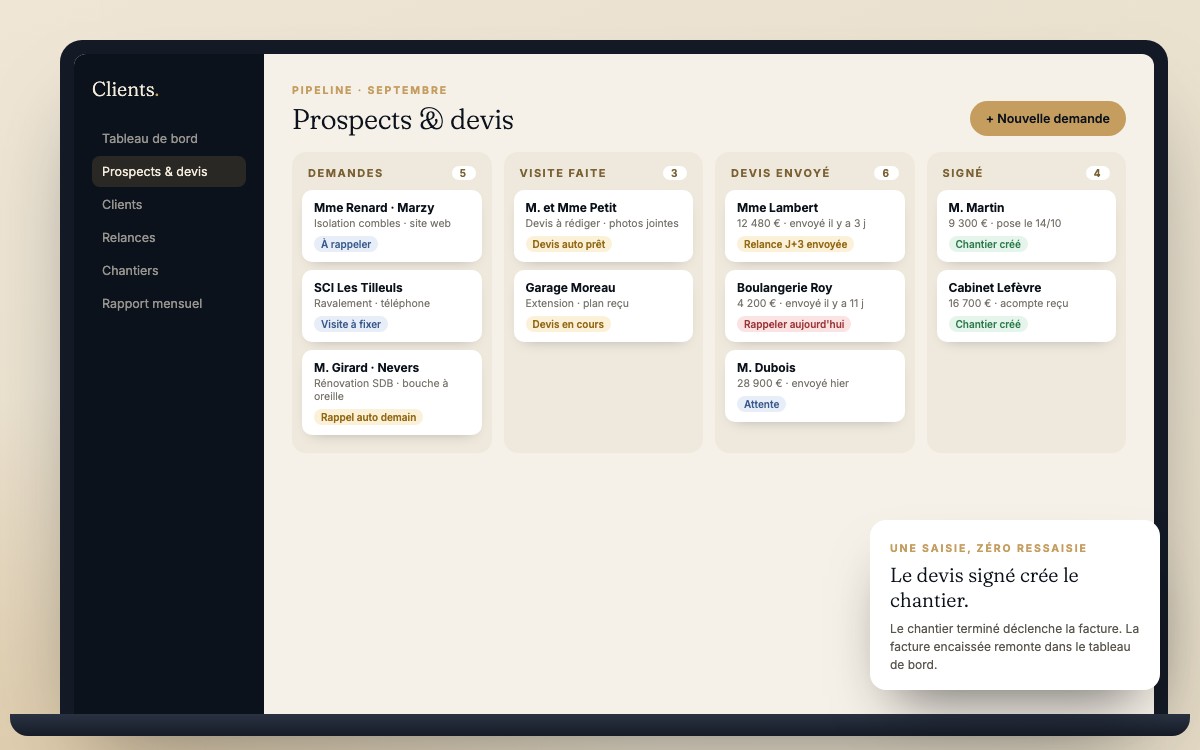Click text '12 480 € · envoyé il y a 3 j'
The height and width of the screenshot is (750, 1200).
[801, 224]
